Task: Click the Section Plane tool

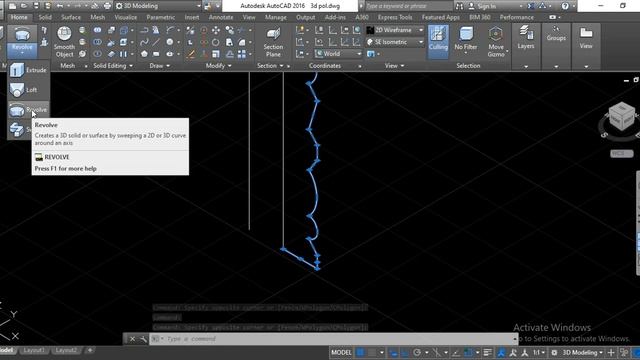Action: pyautogui.click(x=273, y=42)
